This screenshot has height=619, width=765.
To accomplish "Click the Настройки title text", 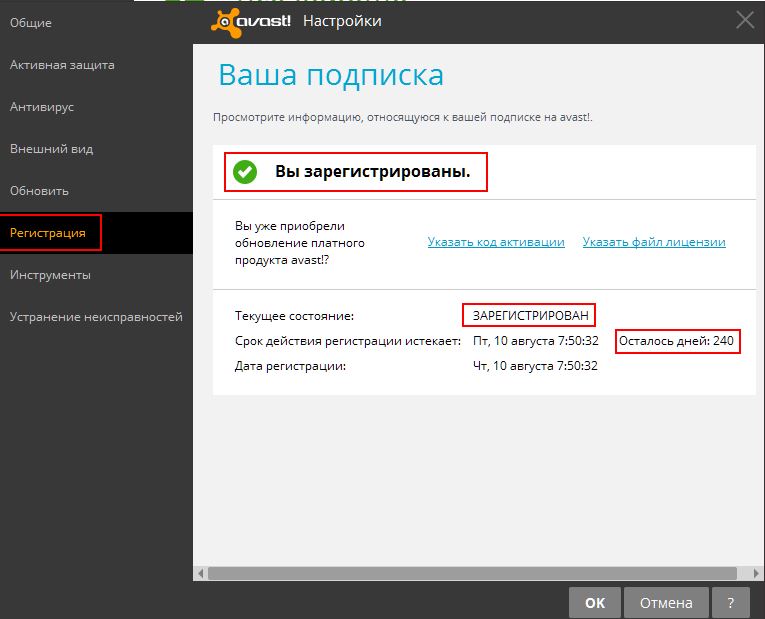I will tap(342, 21).
